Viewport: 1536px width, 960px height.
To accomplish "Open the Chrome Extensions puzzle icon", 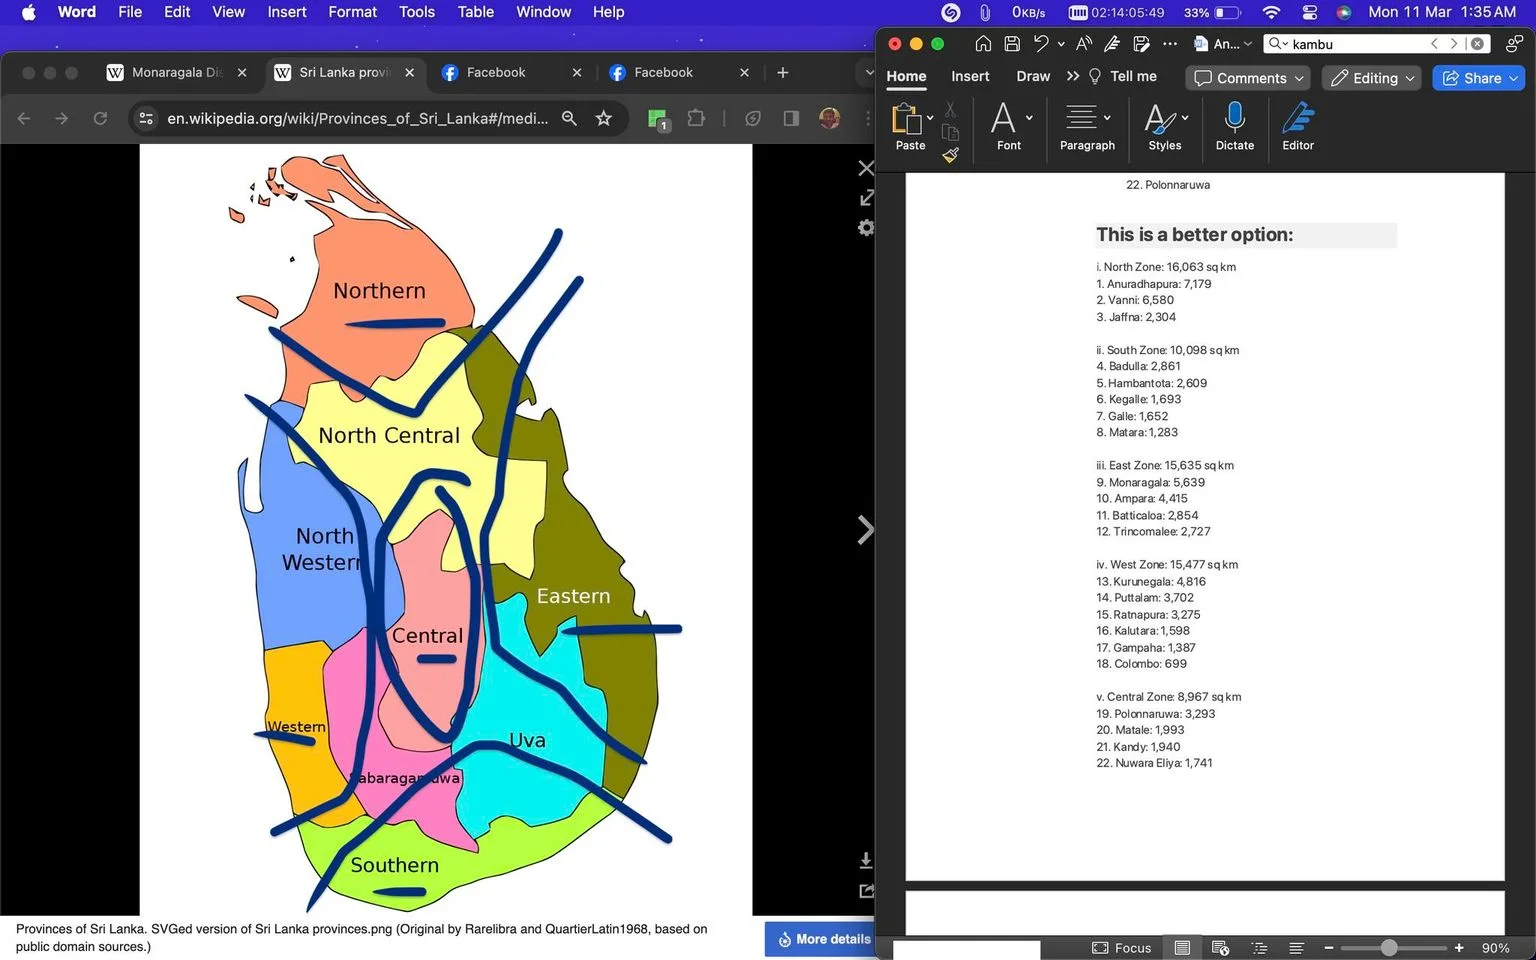I will [697, 118].
